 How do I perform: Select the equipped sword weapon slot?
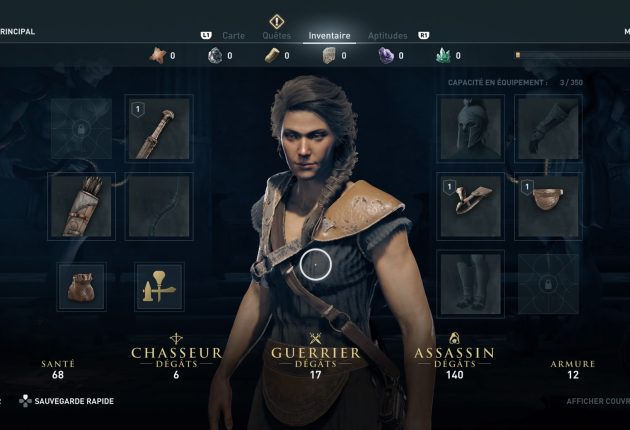coord(159,129)
